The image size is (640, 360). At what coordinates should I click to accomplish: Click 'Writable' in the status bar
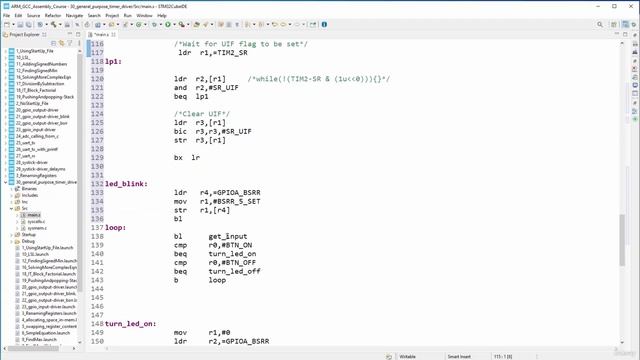[407, 356]
